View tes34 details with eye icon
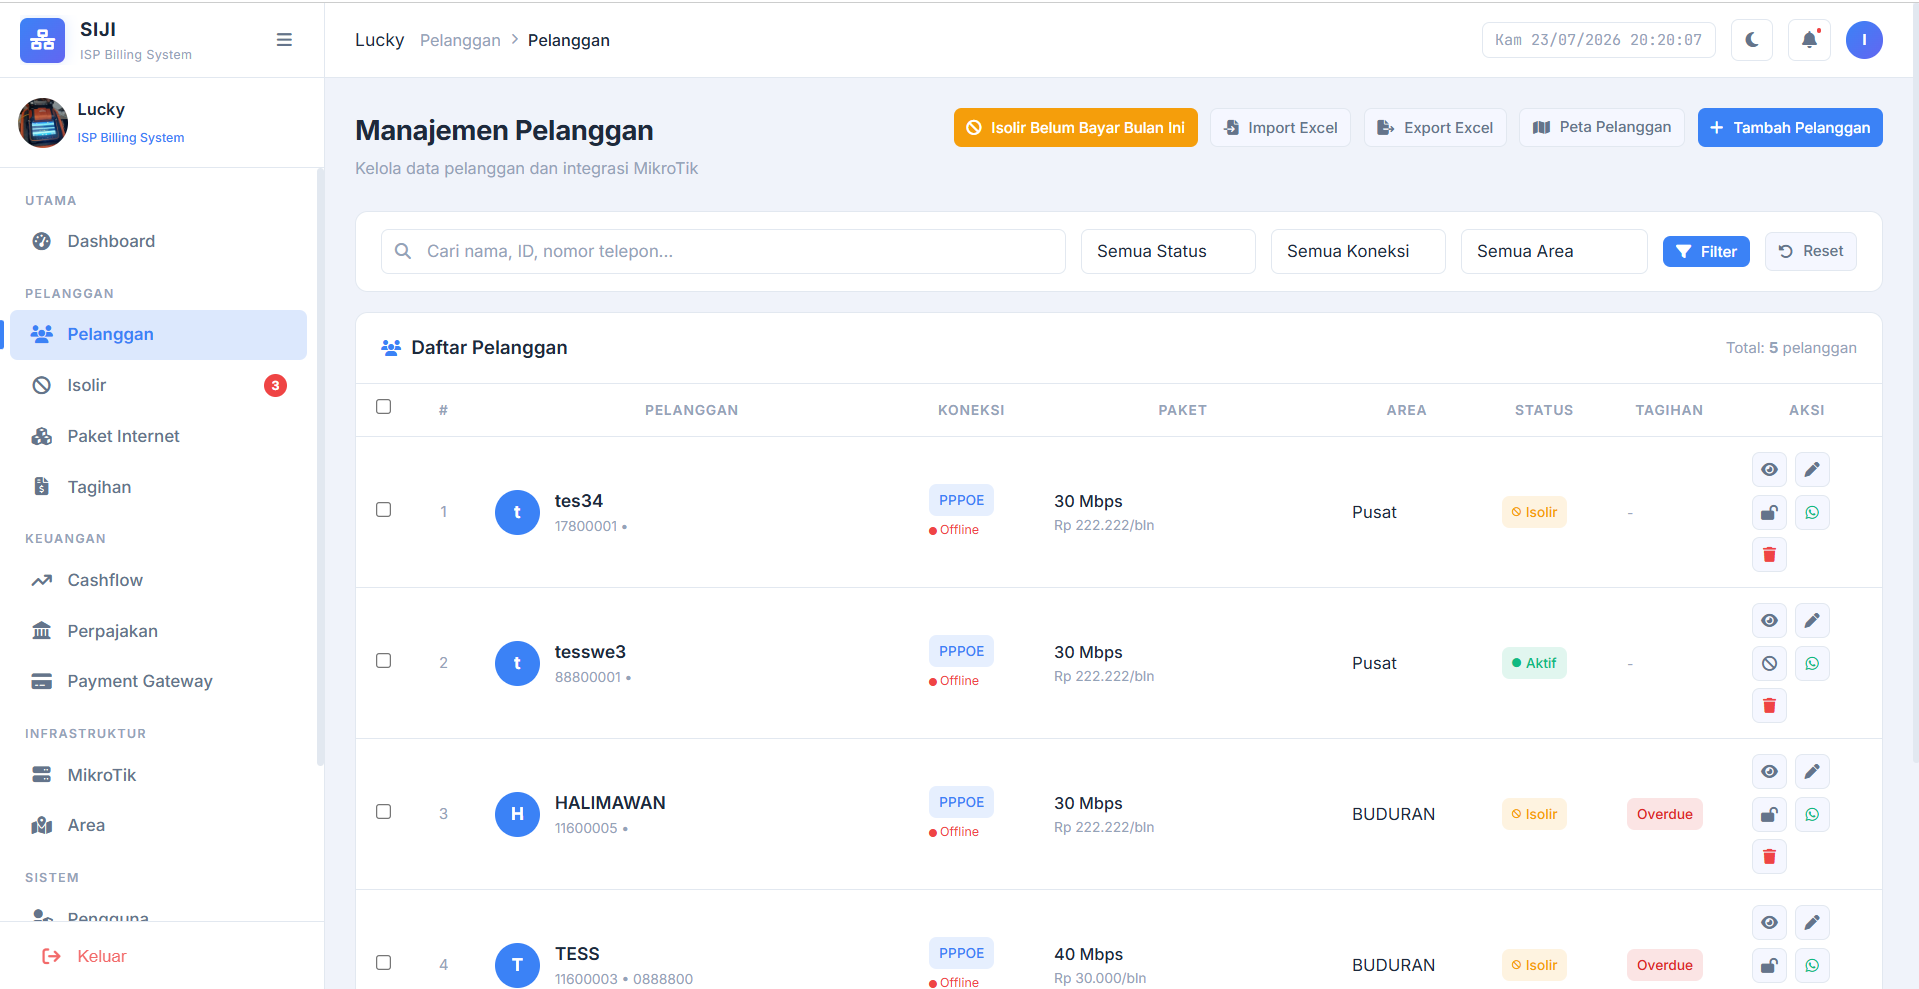 [1769, 470]
